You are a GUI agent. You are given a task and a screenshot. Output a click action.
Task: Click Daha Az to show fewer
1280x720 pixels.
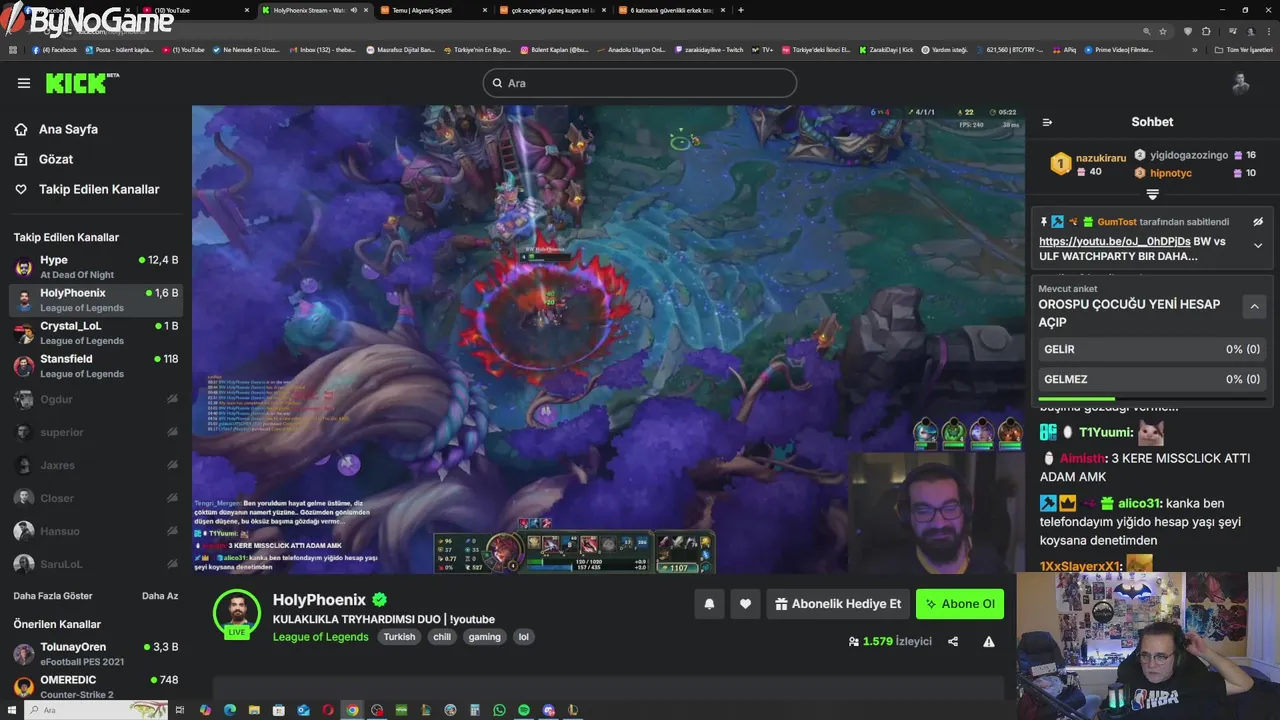[160, 596]
